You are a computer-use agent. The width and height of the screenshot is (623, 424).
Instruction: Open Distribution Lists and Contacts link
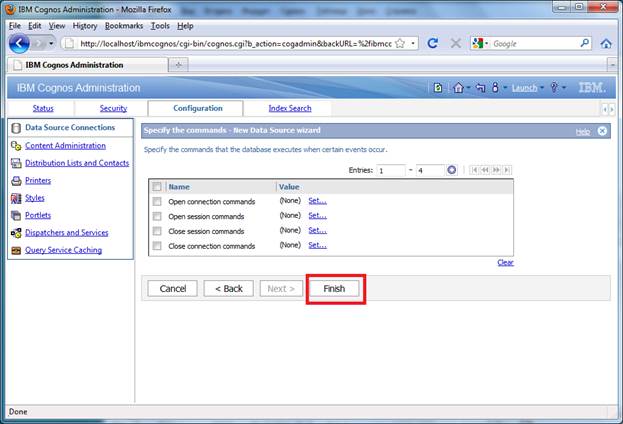pyautogui.click(x=77, y=163)
